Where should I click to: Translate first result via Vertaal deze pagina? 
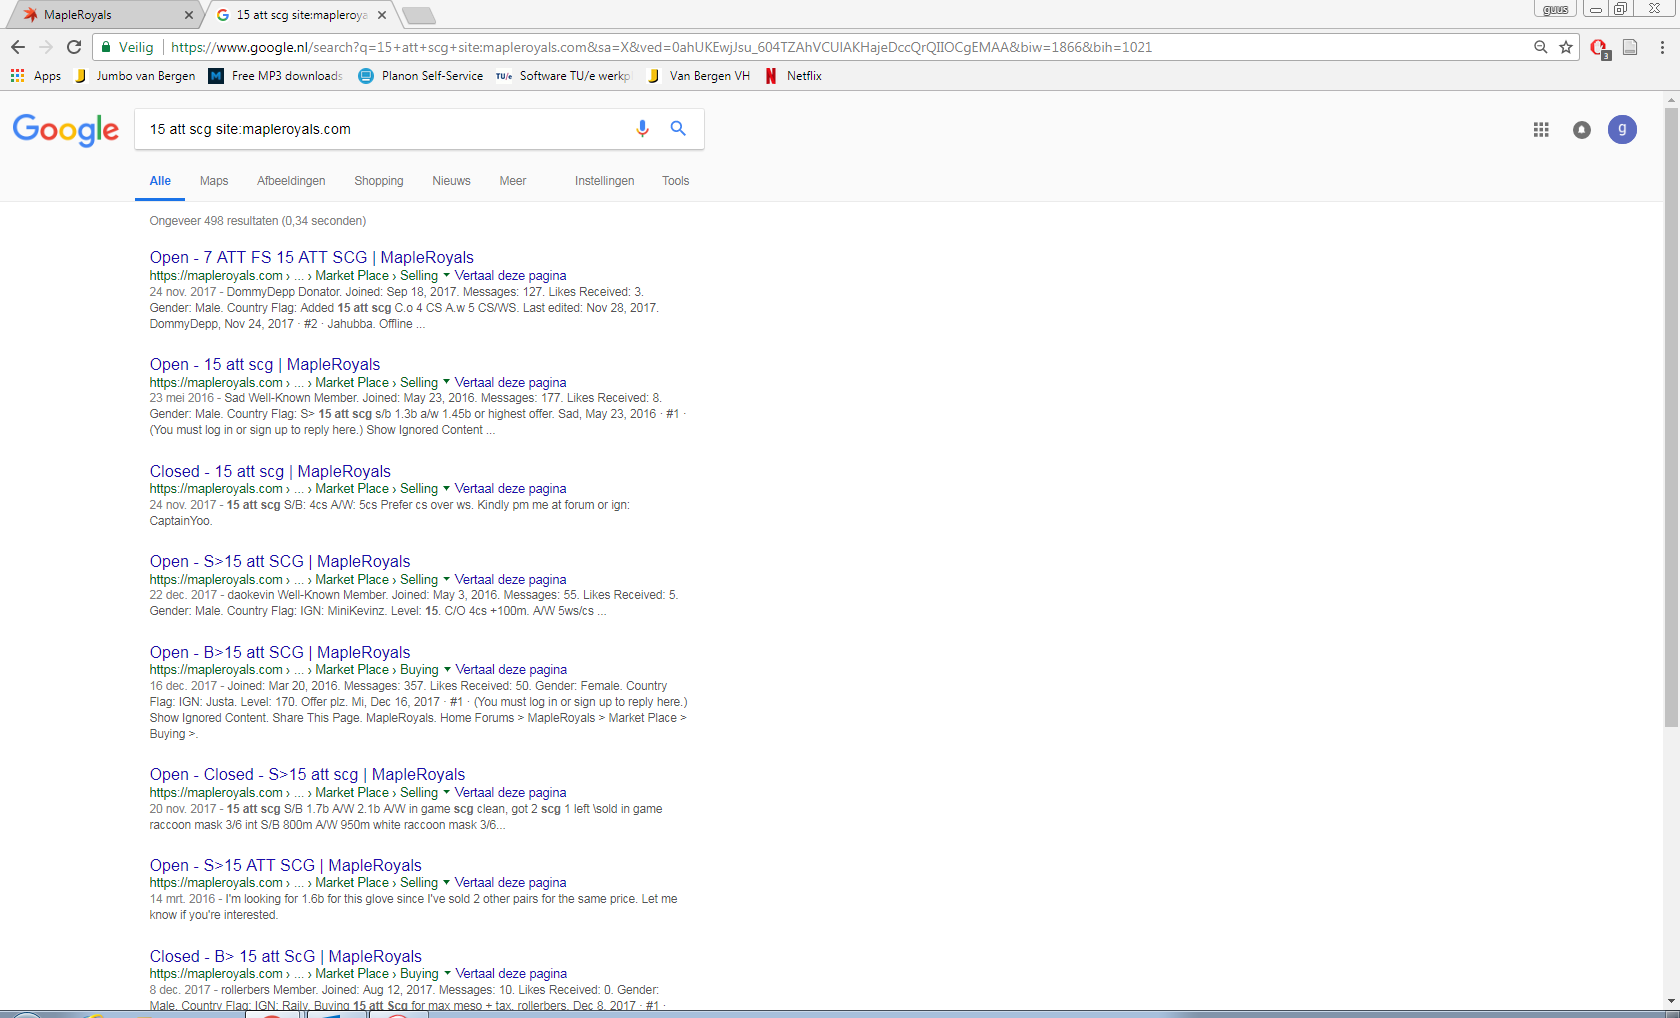pos(511,276)
